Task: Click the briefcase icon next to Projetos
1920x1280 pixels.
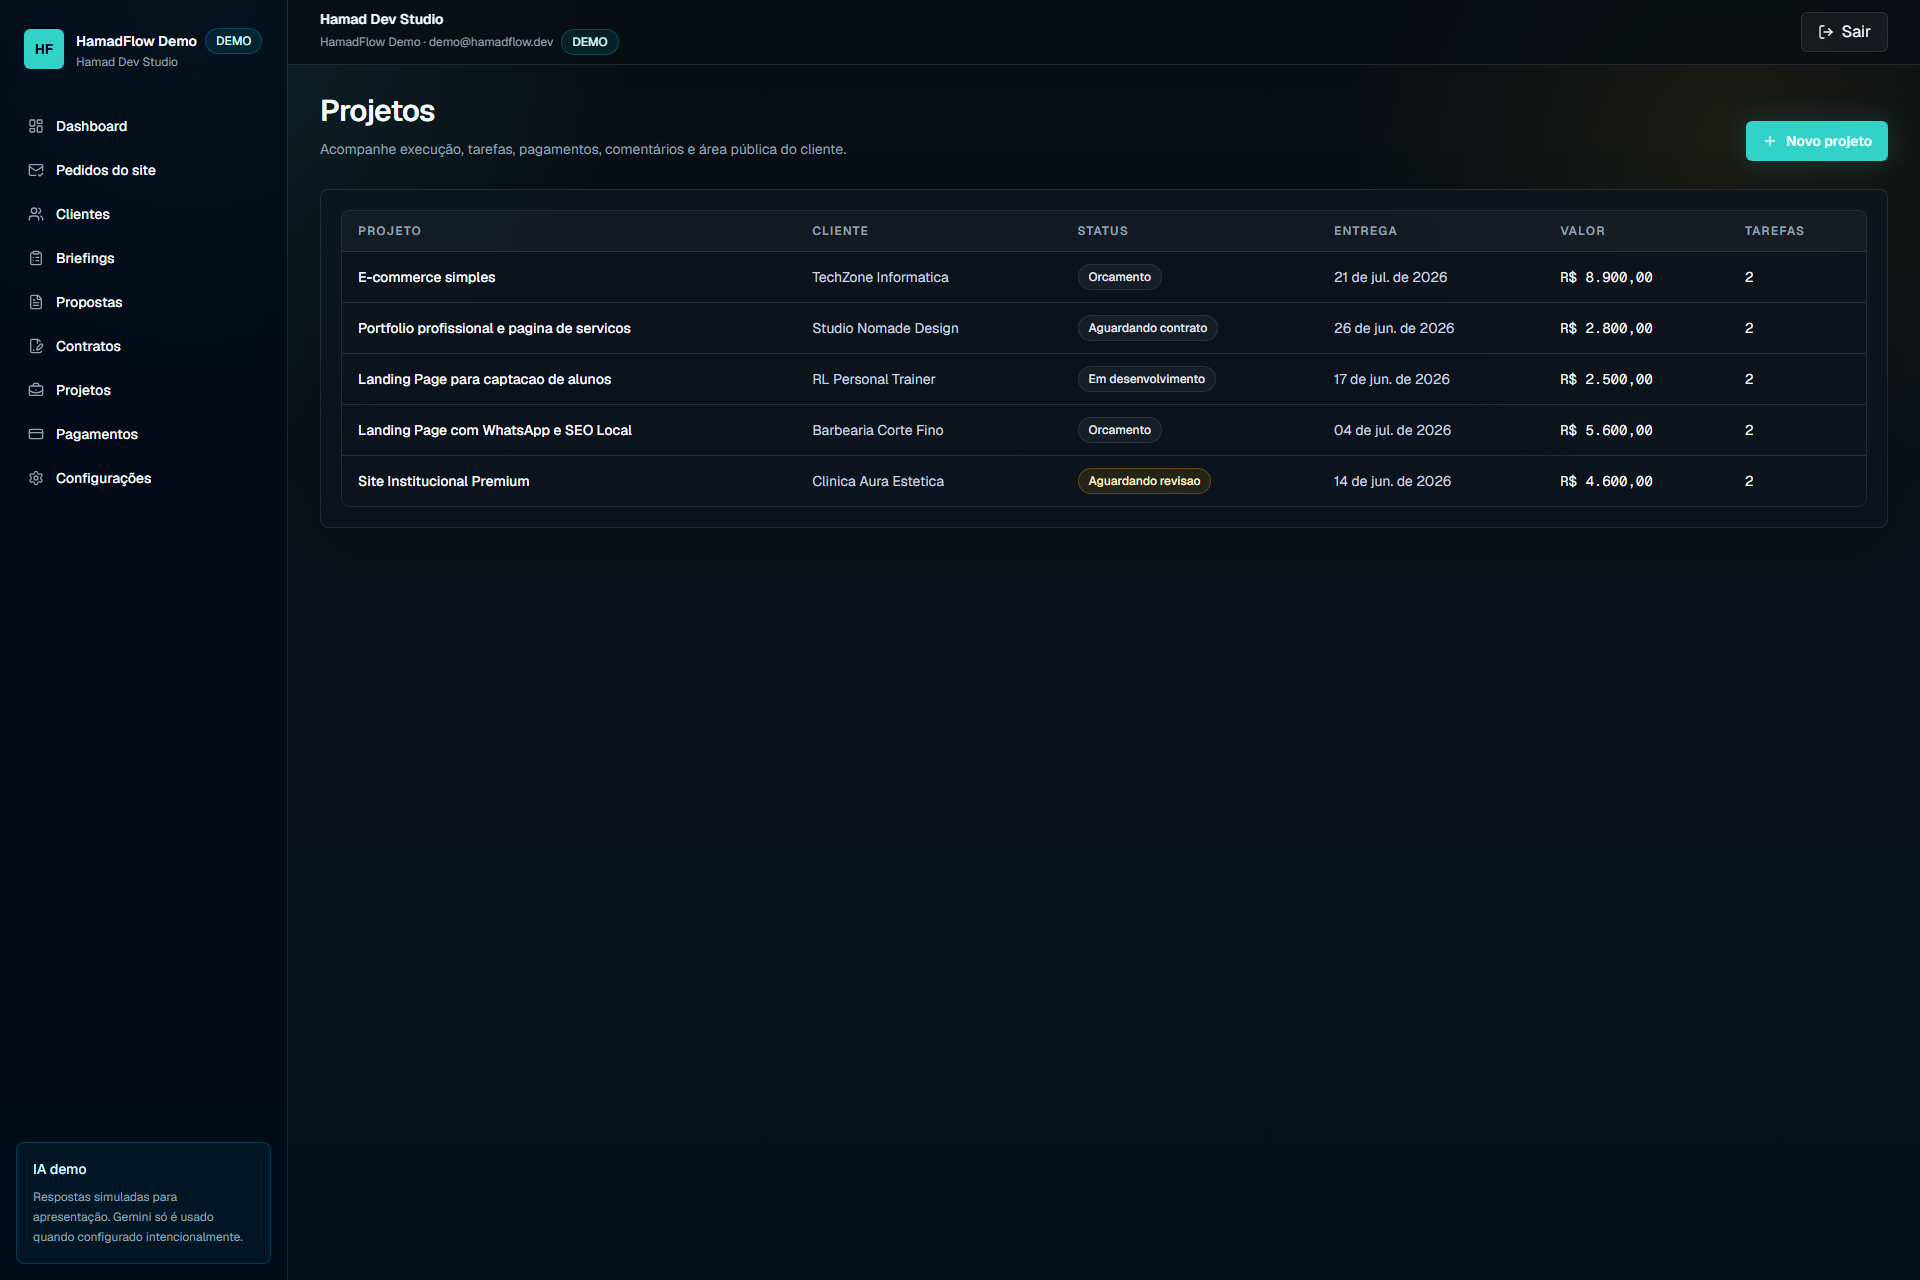Action: [x=36, y=390]
